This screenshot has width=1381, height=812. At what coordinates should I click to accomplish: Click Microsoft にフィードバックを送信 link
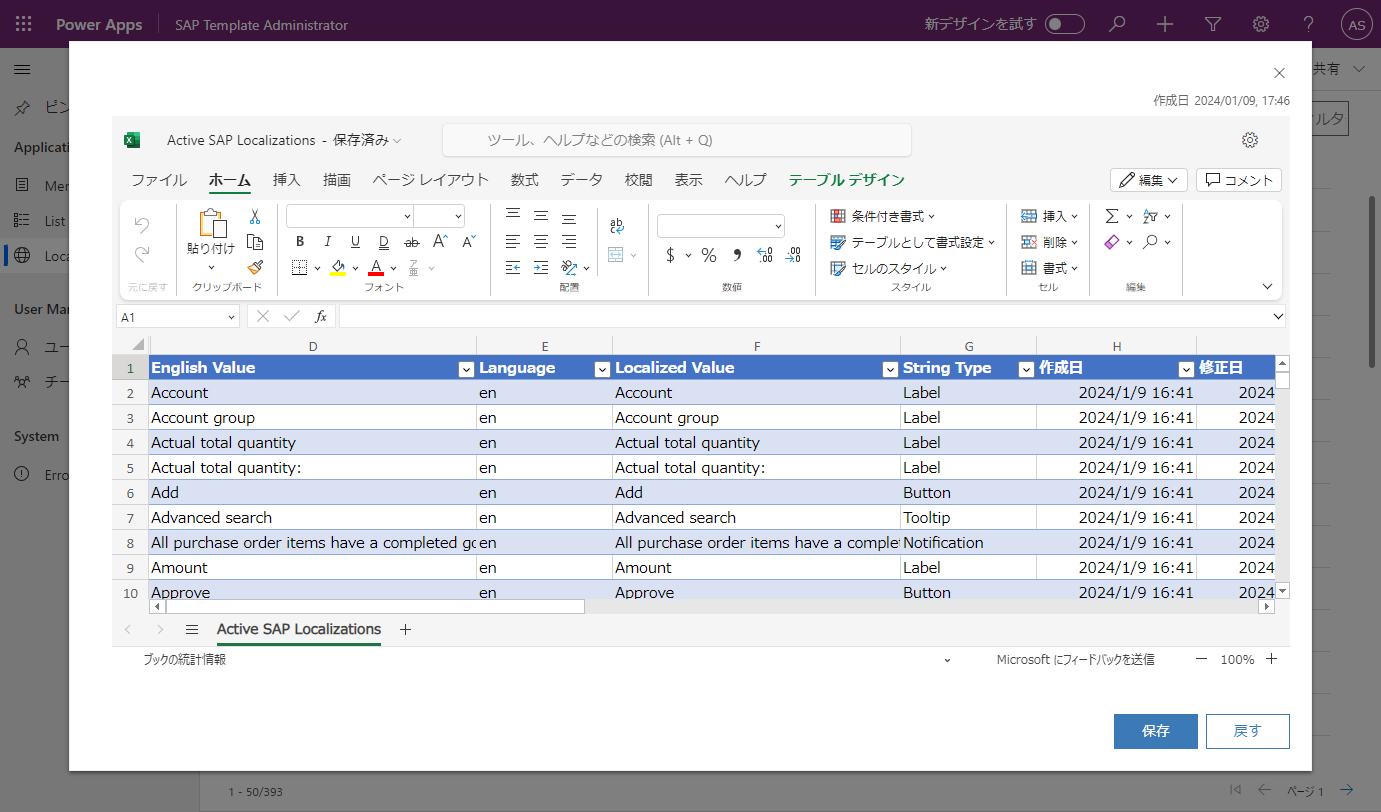click(1075, 660)
